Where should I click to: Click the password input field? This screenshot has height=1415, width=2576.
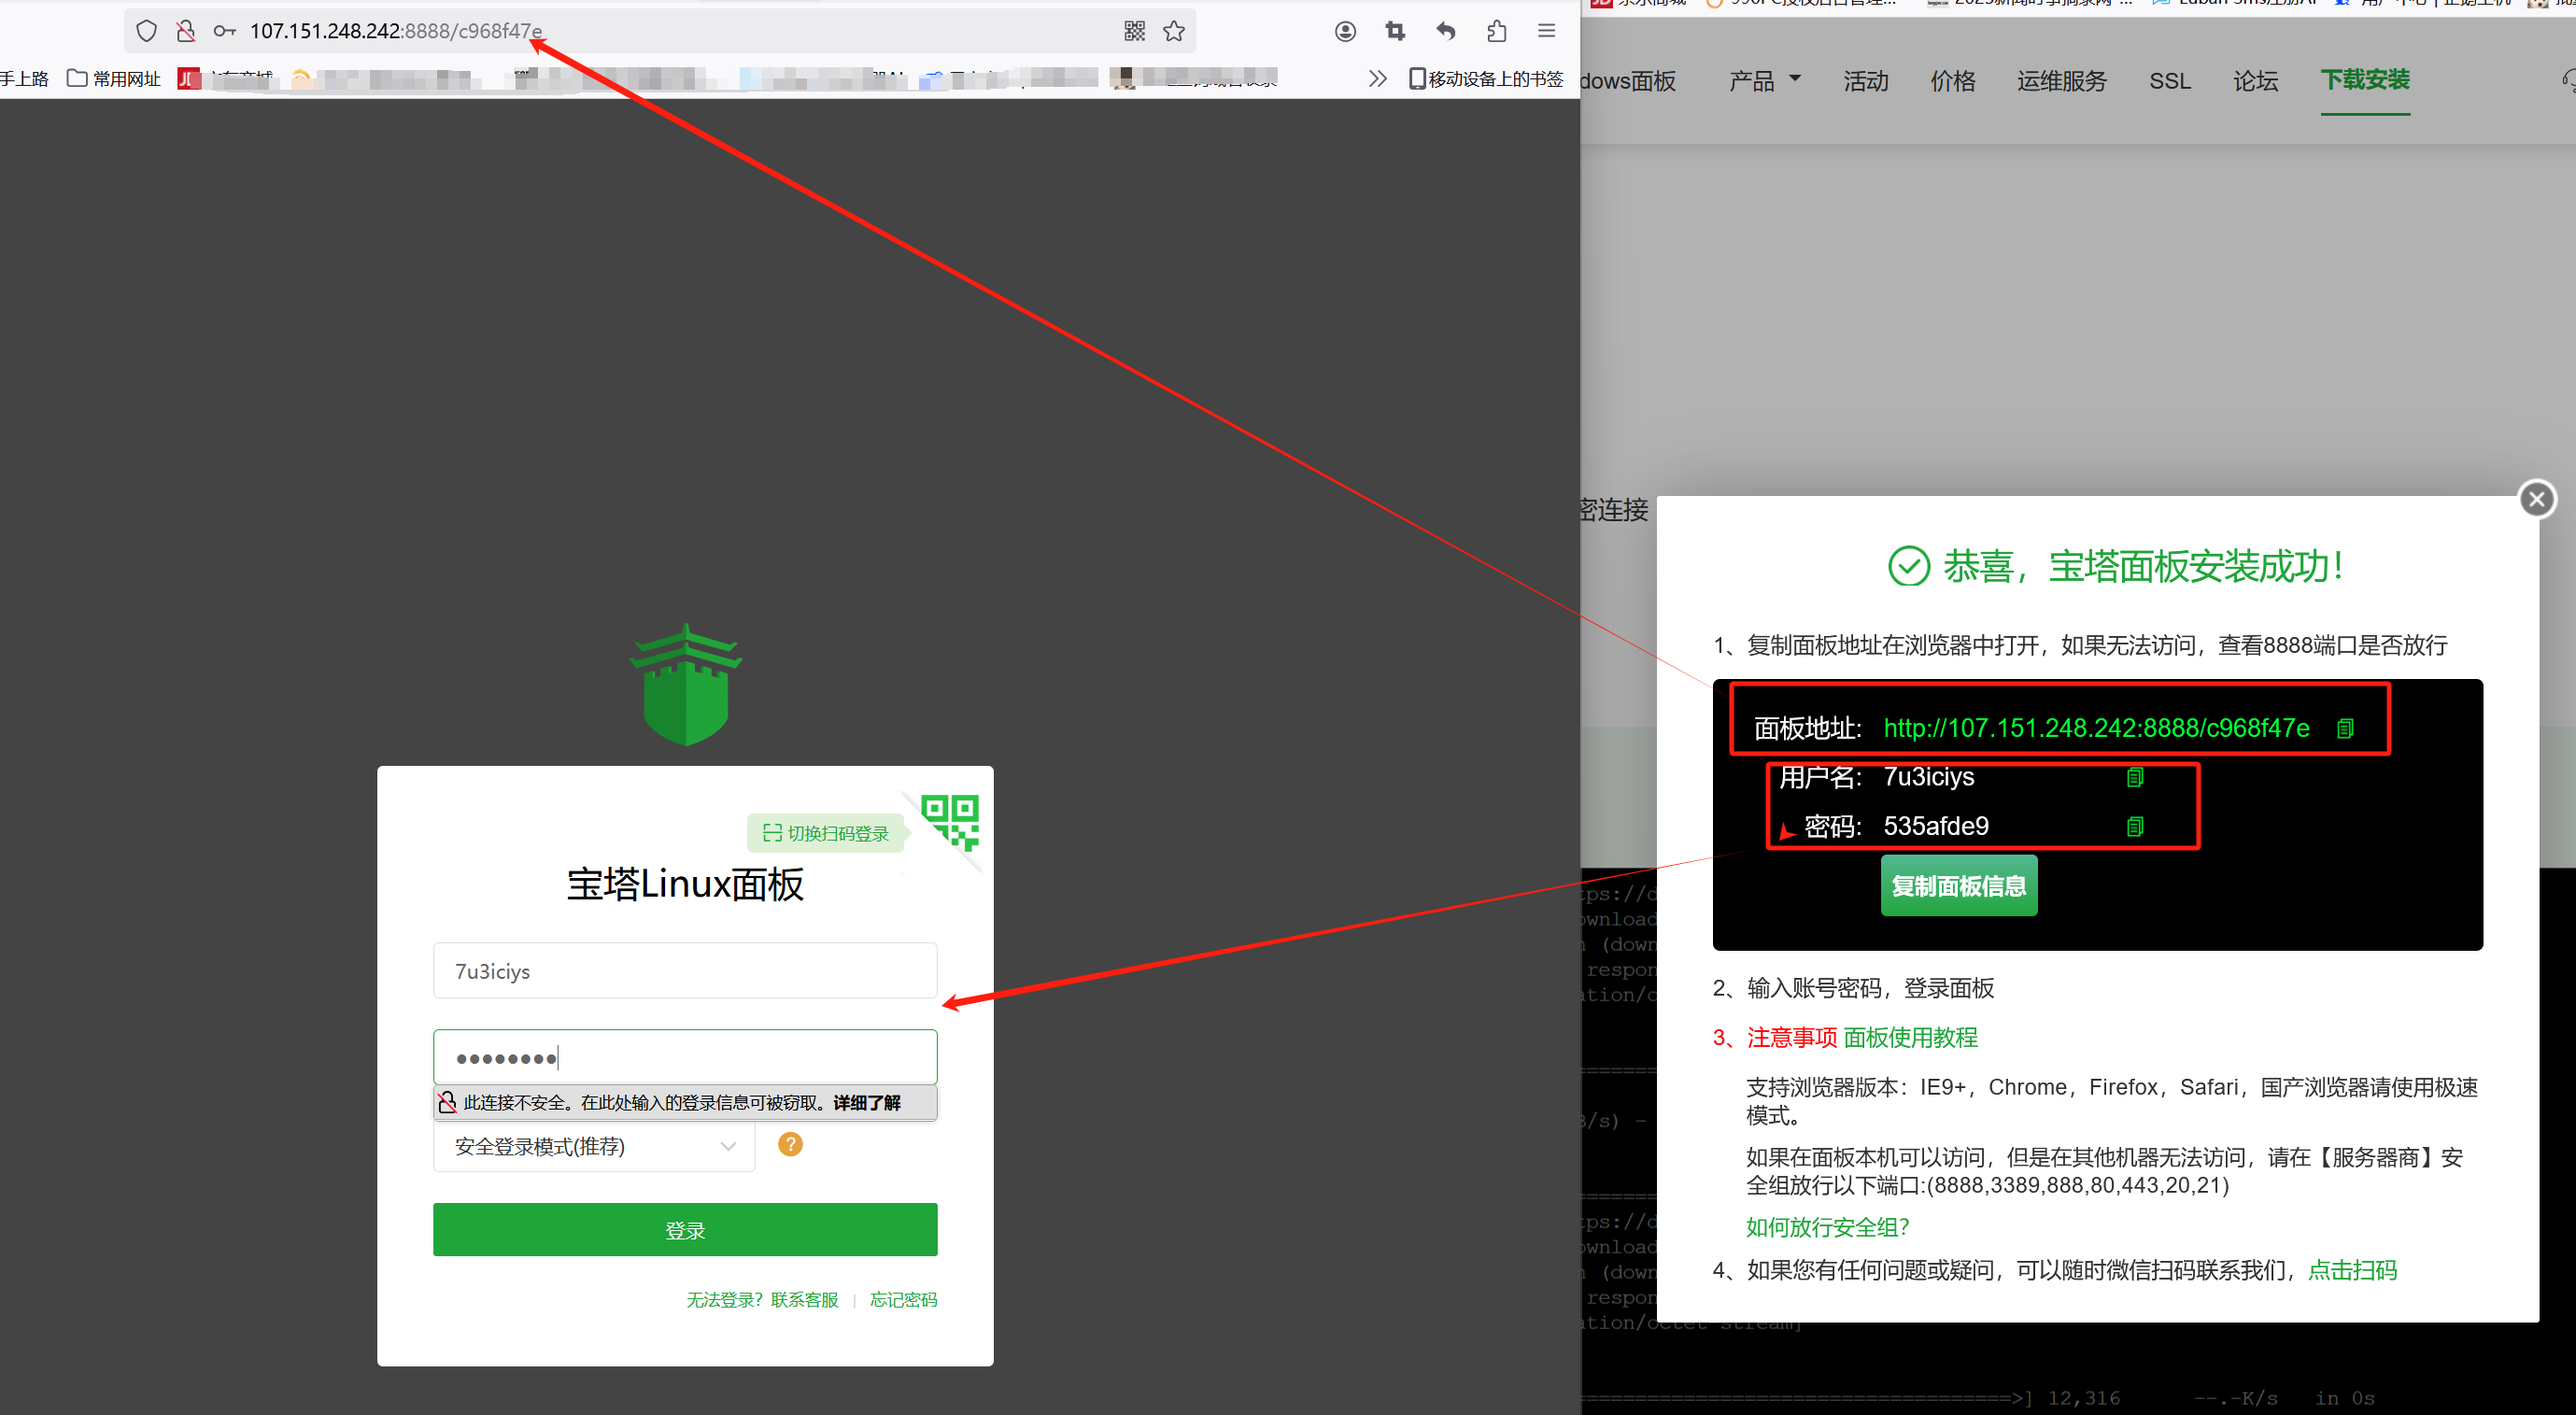coord(685,1057)
